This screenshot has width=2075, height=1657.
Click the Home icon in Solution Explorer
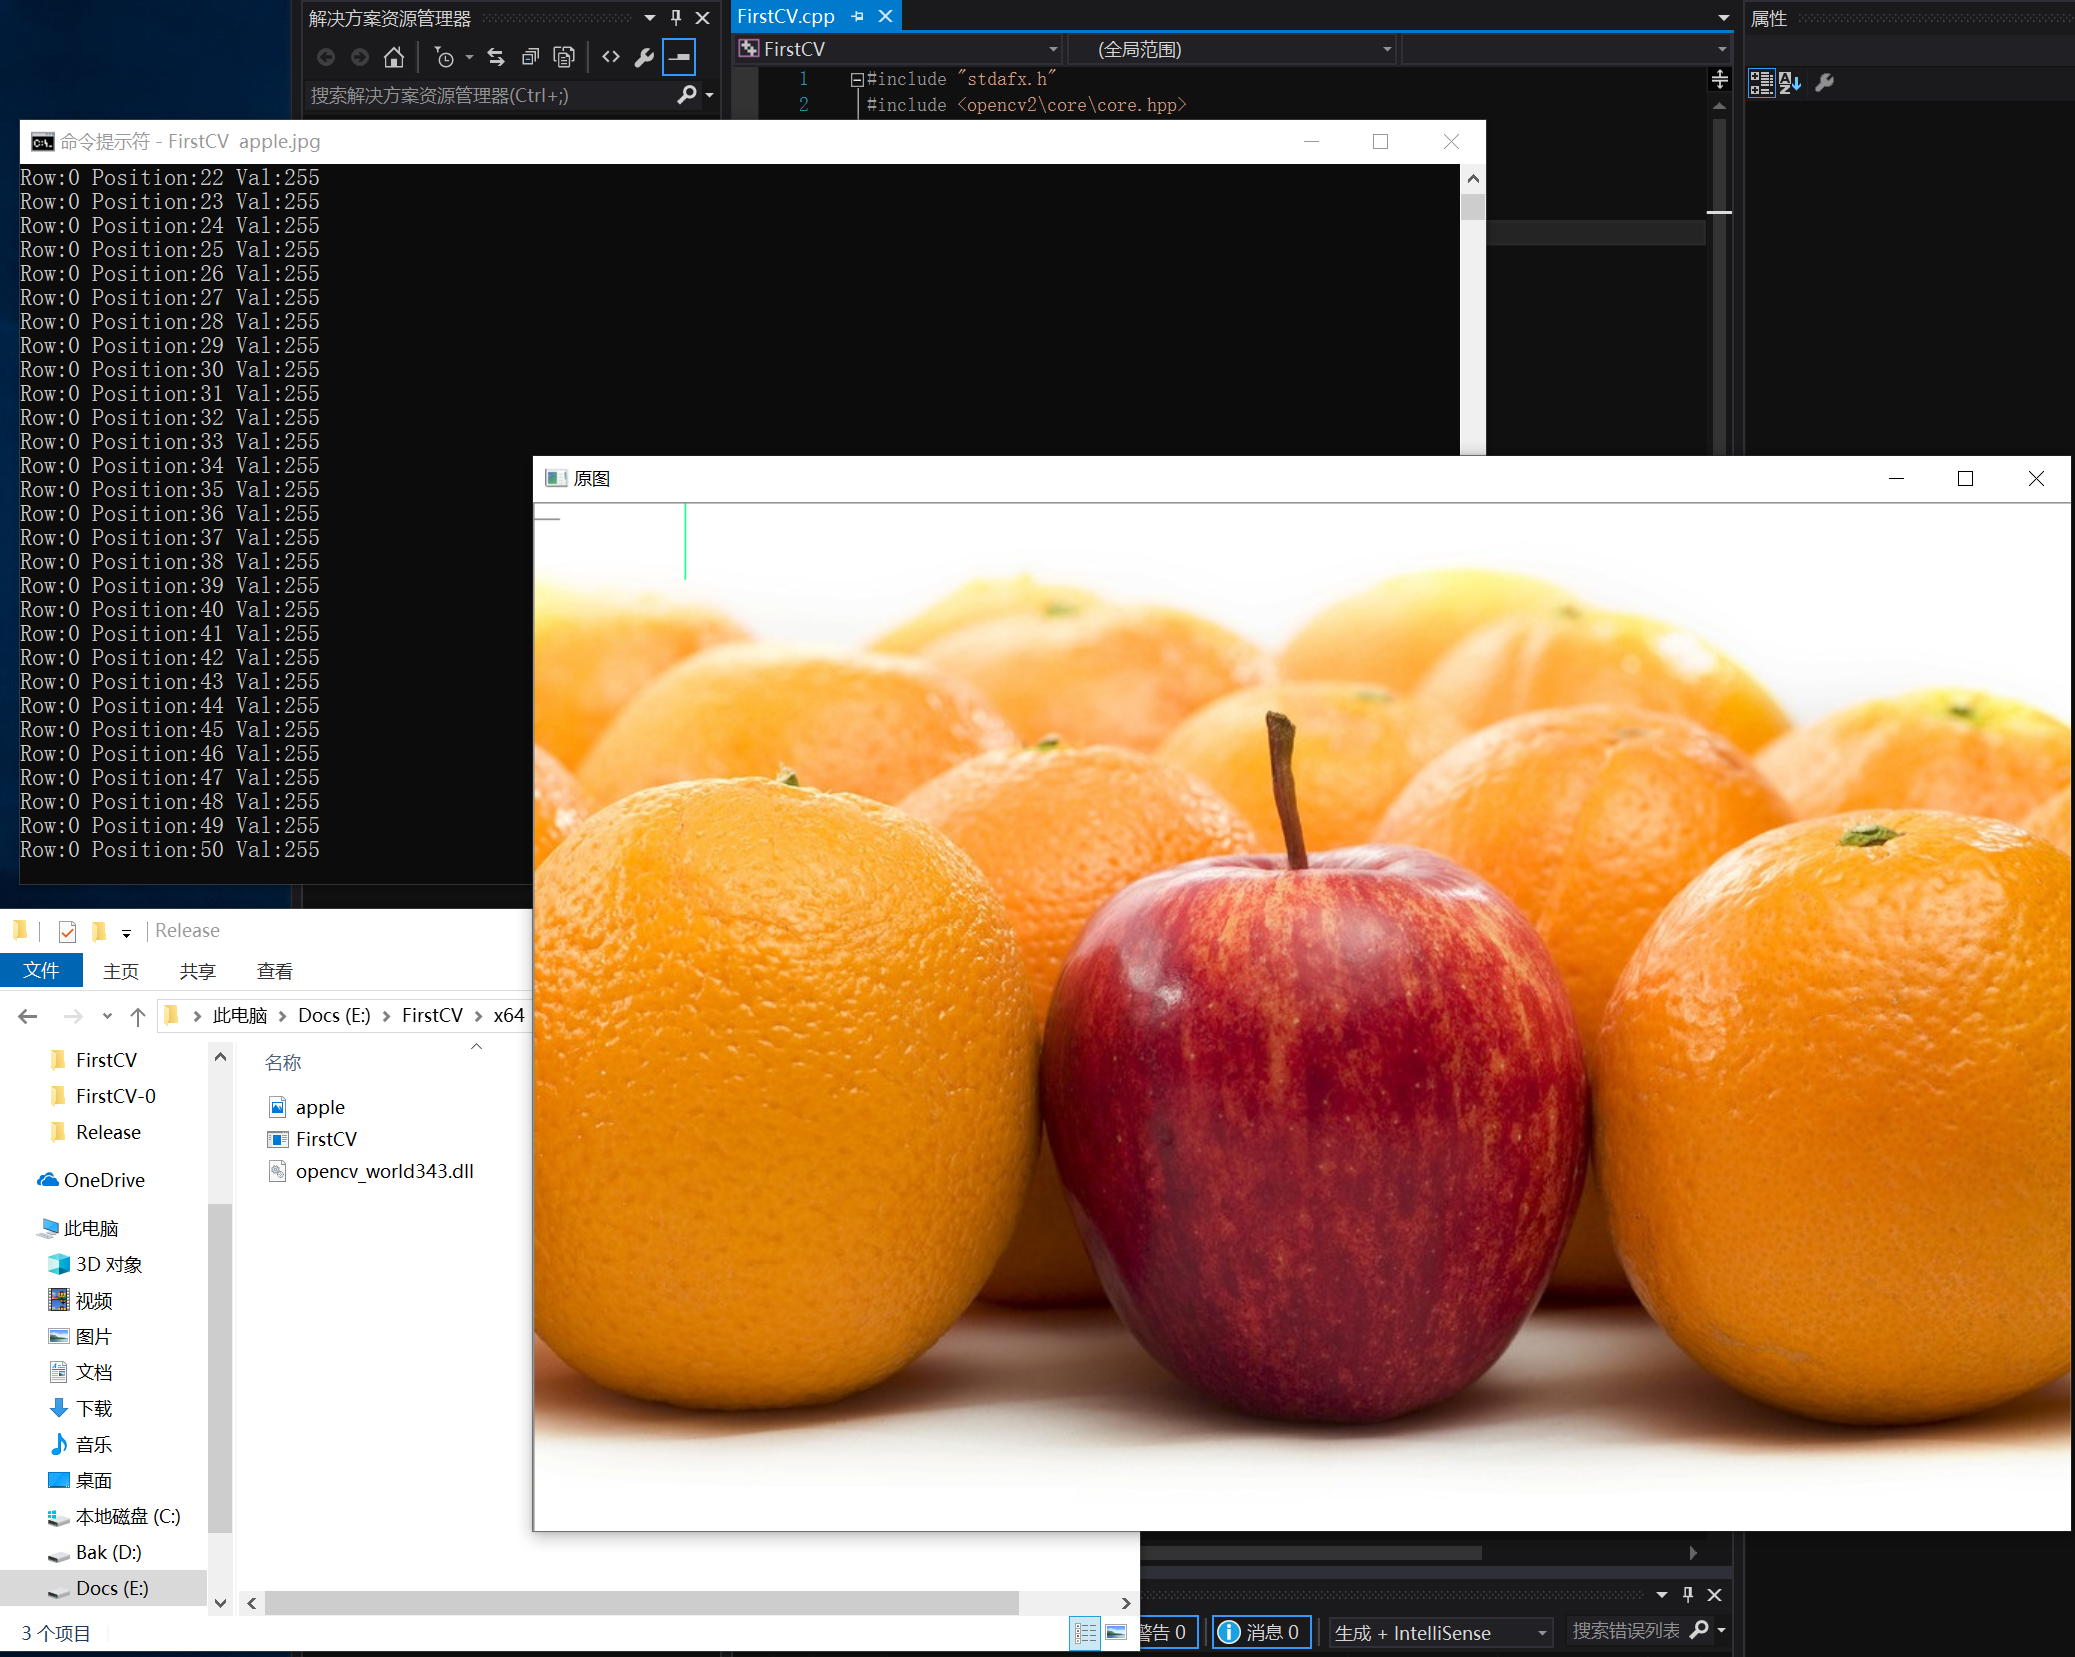tap(394, 57)
